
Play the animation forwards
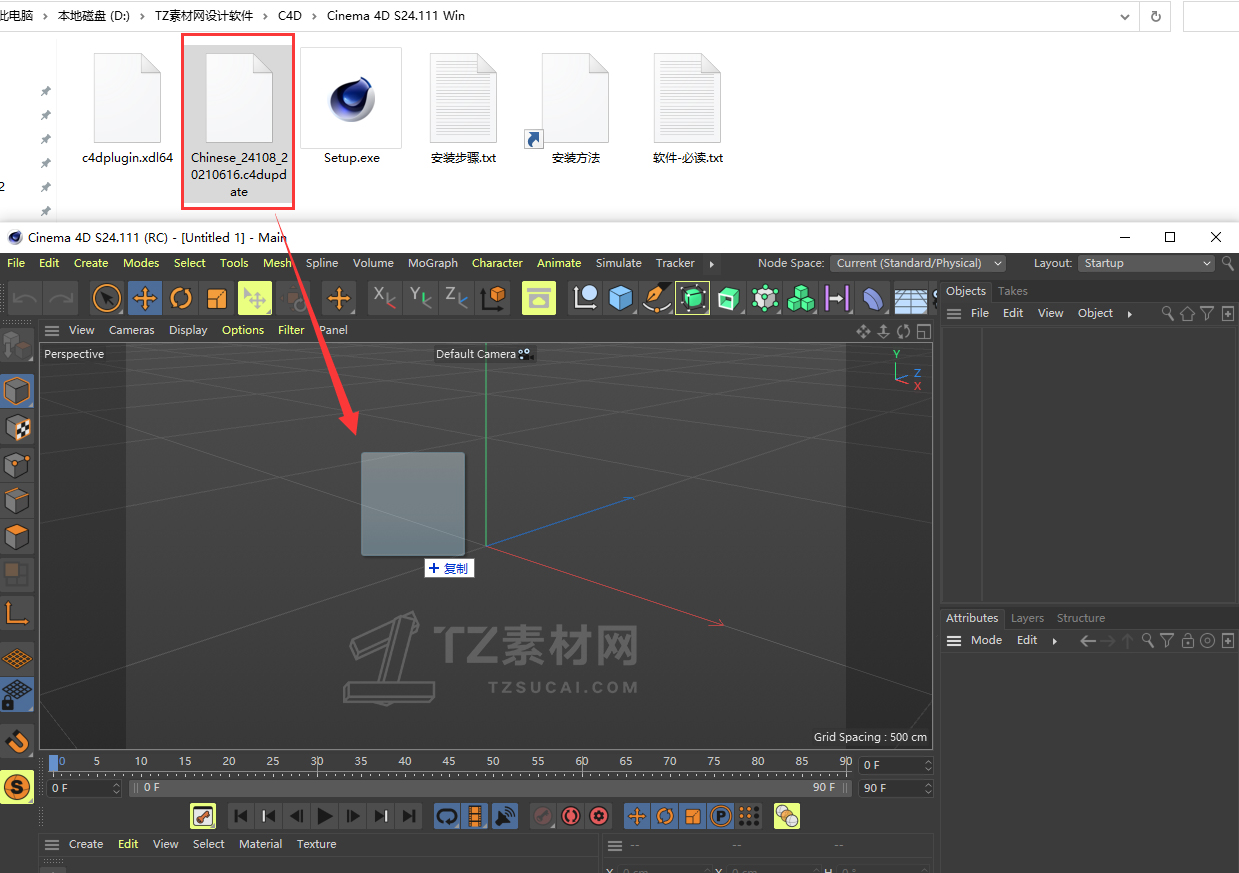(325, 817)
